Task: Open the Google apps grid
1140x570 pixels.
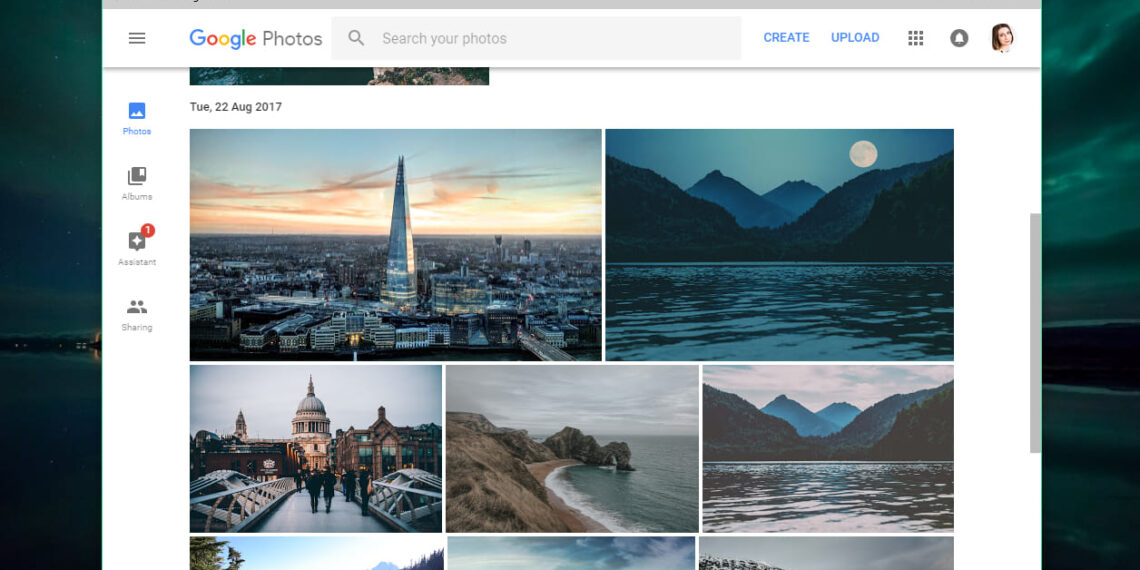Action: click(915, 38)
